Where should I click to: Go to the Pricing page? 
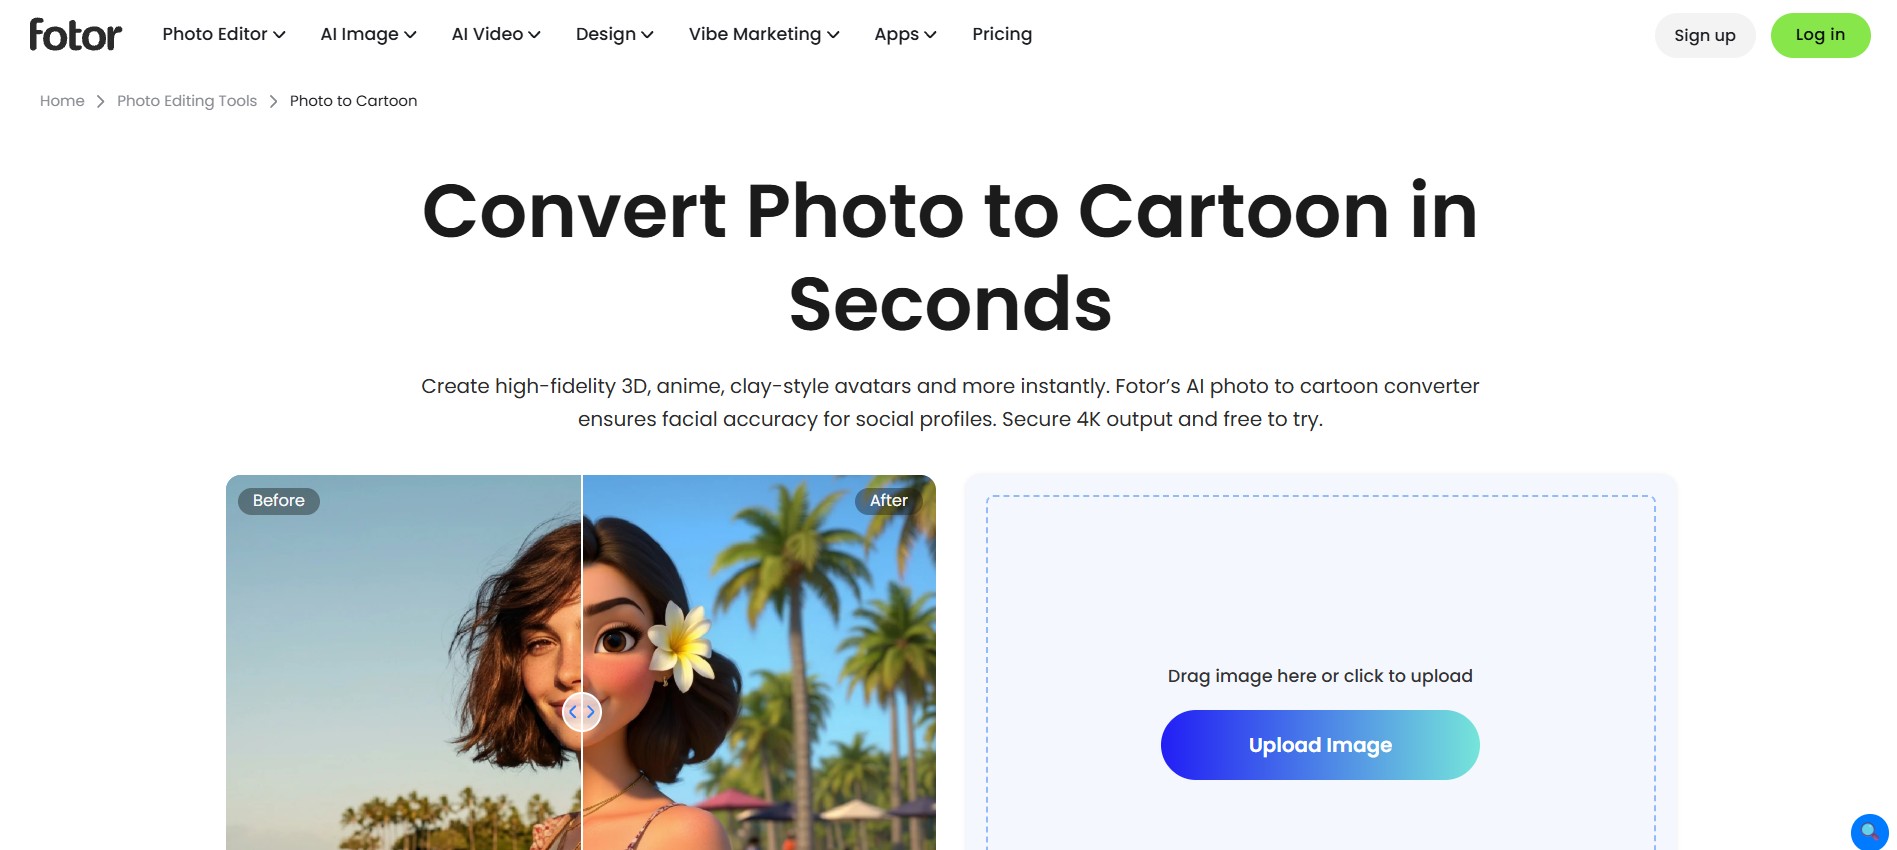pyautogui.click(x=1002, y=34)
